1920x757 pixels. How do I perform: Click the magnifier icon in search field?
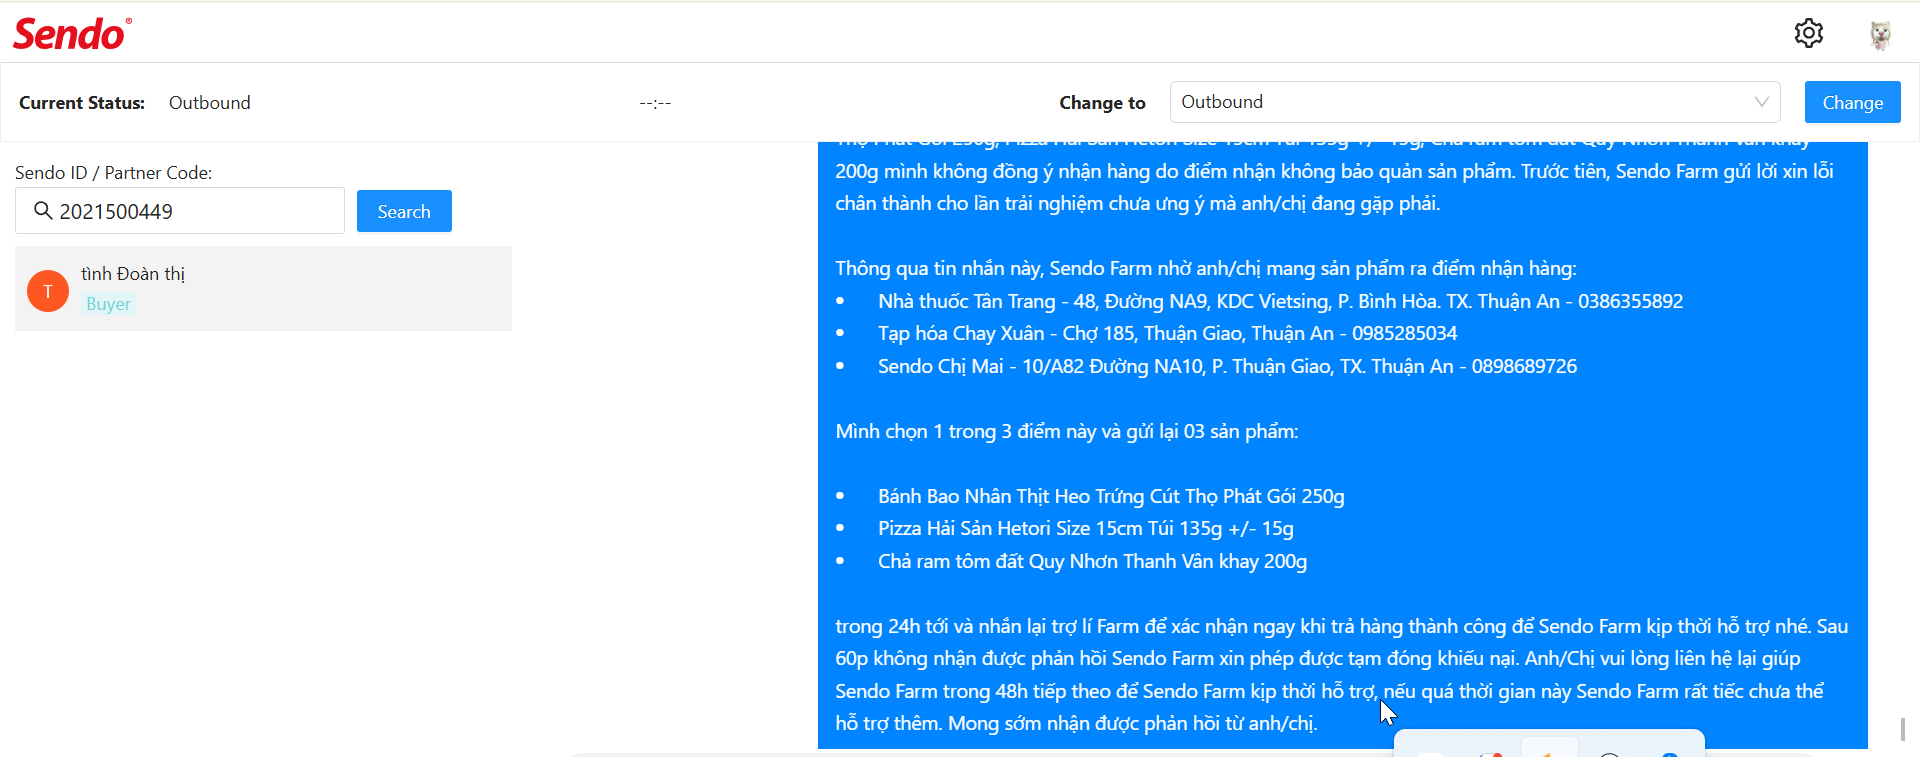click(43, 211)
